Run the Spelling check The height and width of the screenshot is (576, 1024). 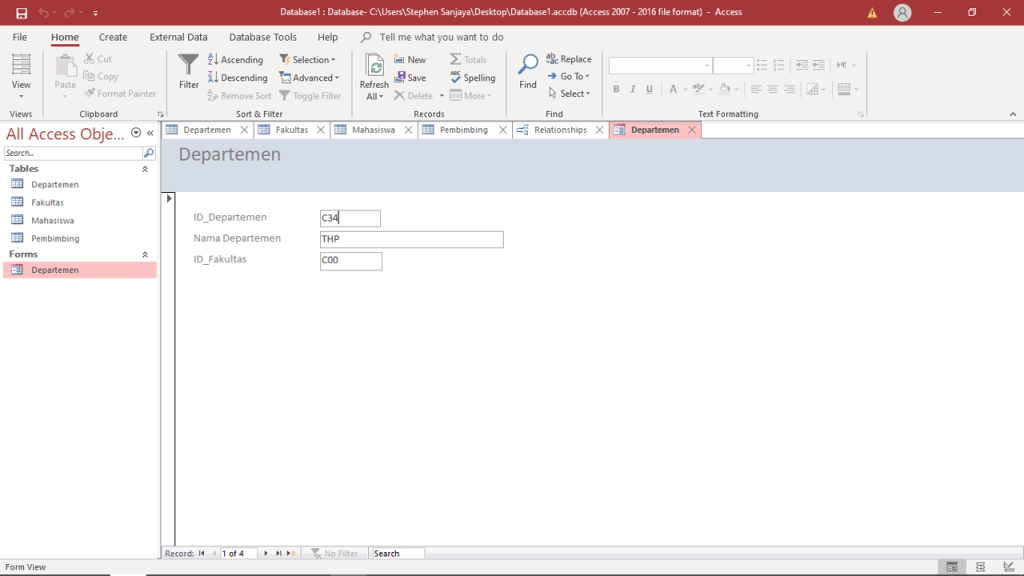[472, 78]
